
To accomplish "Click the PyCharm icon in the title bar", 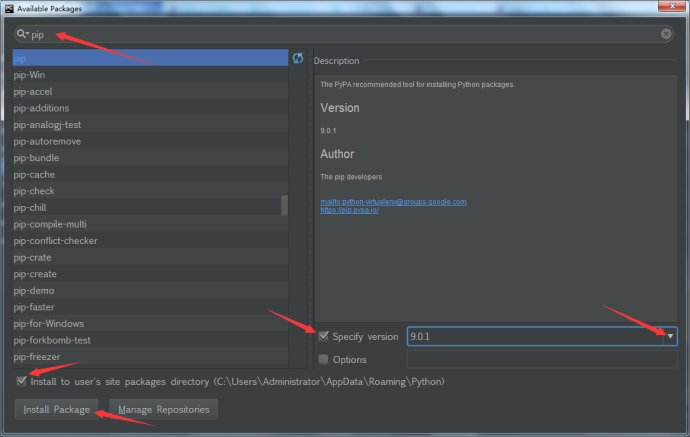I will pos(9,8).
